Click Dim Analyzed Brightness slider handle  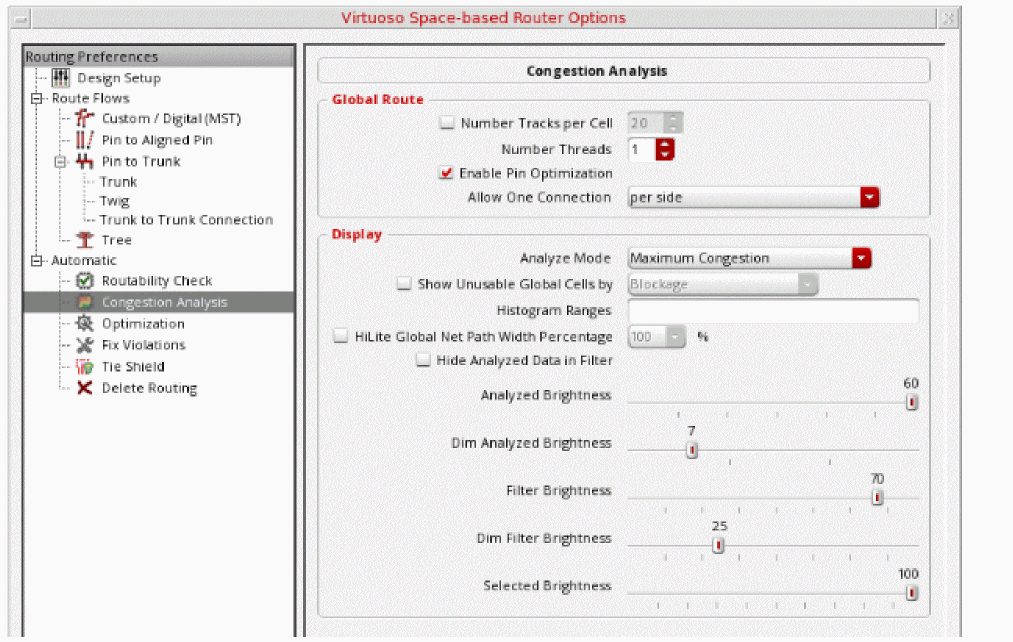click(691, 450)
